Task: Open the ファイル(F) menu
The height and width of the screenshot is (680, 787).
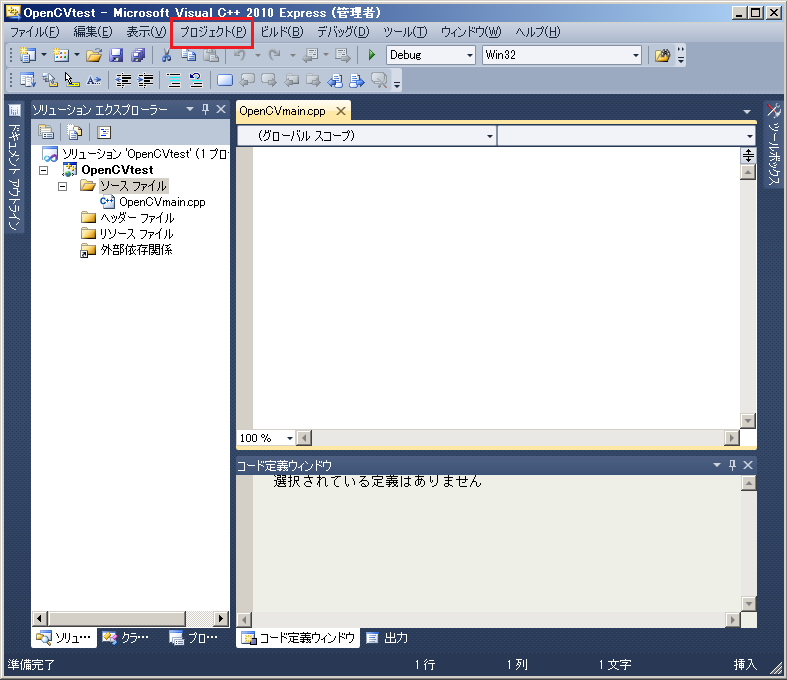Action: pos(35,32)
